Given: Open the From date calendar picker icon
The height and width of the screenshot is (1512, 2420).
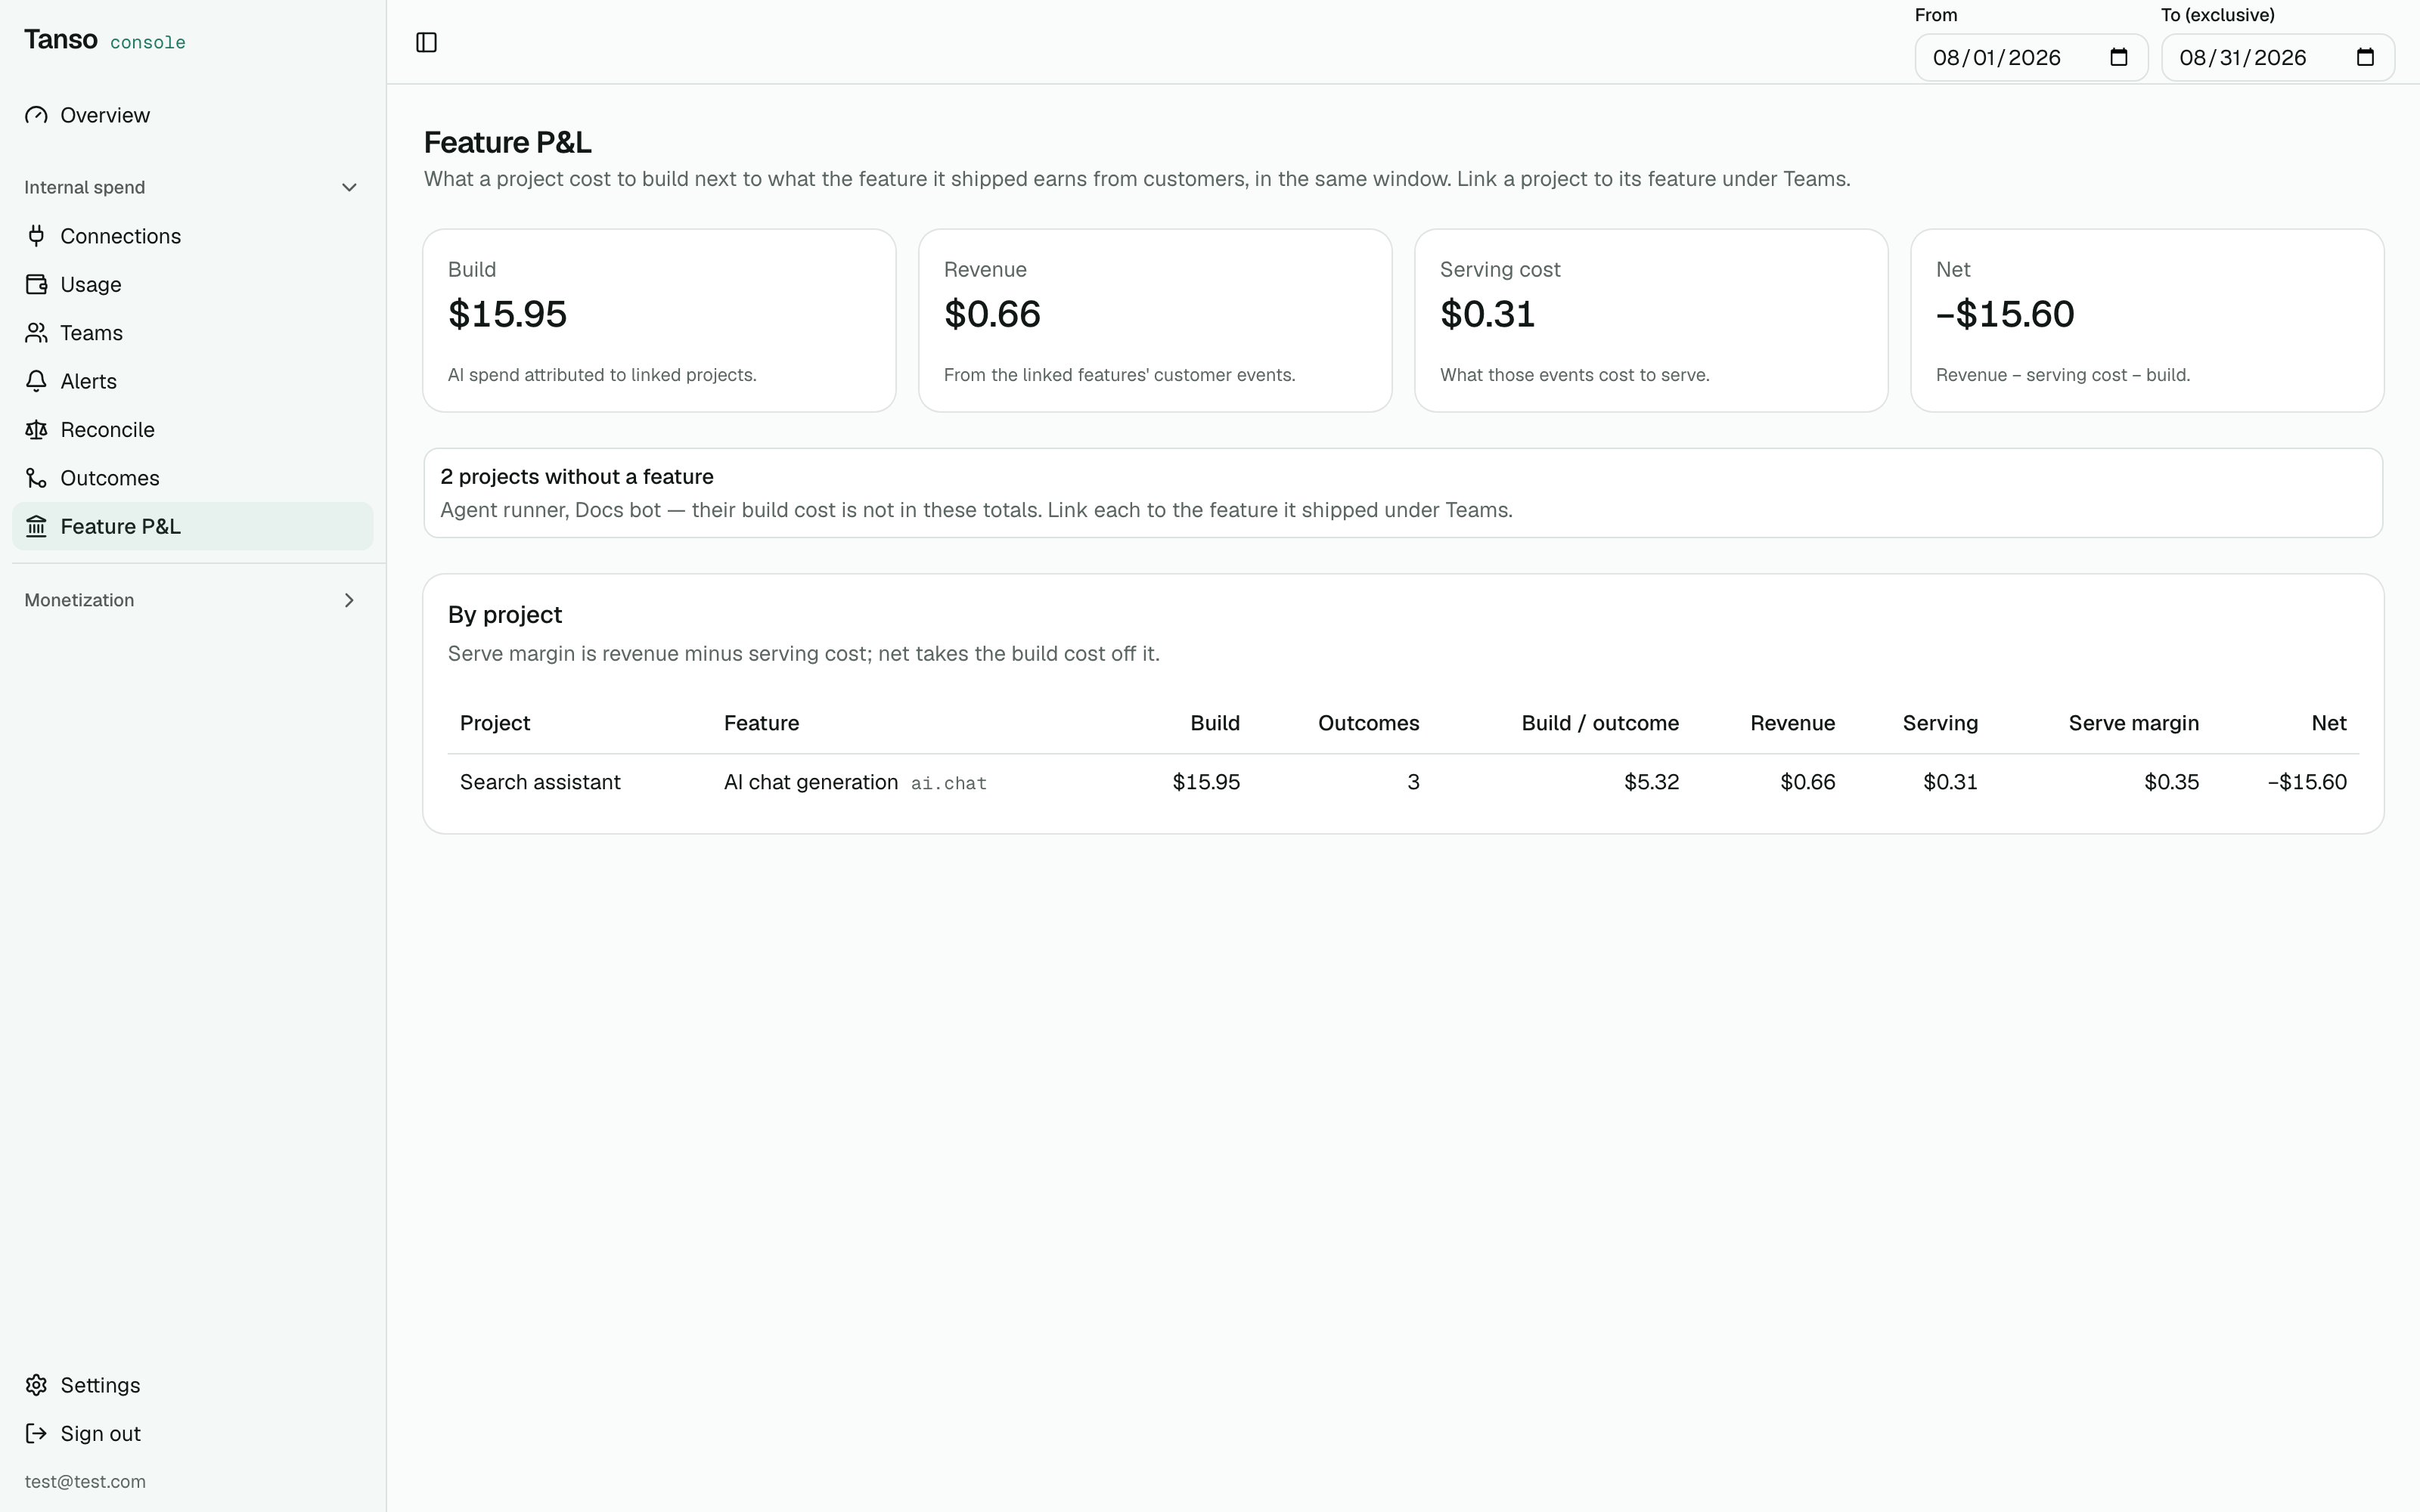Looking at the screenshot, I should click(x=2118, y=57).
